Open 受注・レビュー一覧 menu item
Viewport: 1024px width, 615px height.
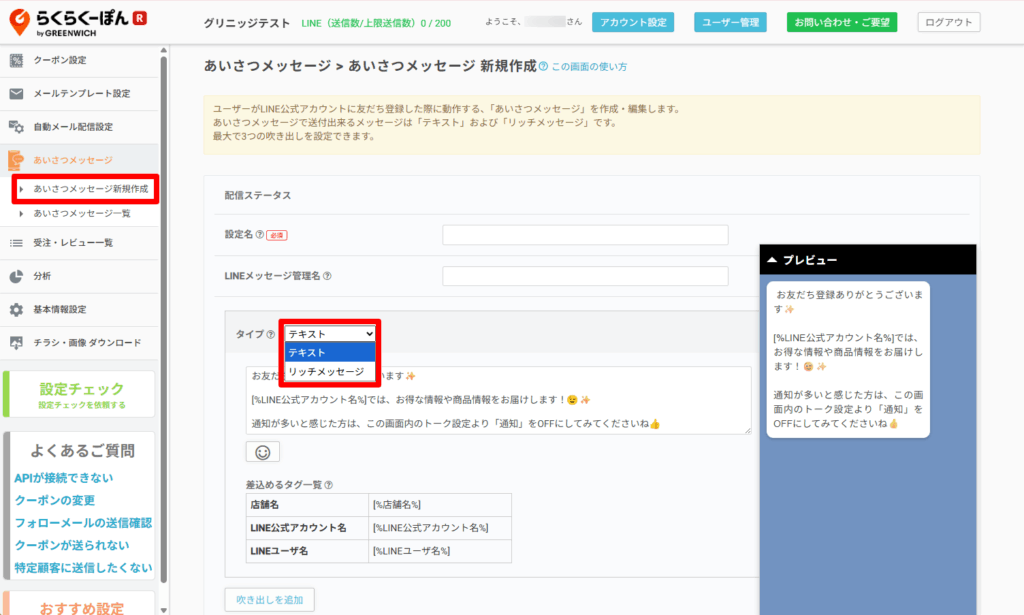tap(73, 242)
